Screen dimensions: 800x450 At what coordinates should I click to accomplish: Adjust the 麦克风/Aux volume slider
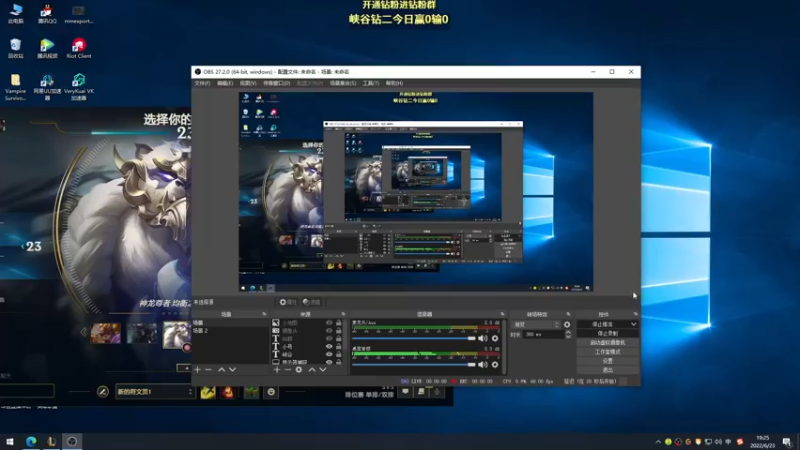click(413, 338)
